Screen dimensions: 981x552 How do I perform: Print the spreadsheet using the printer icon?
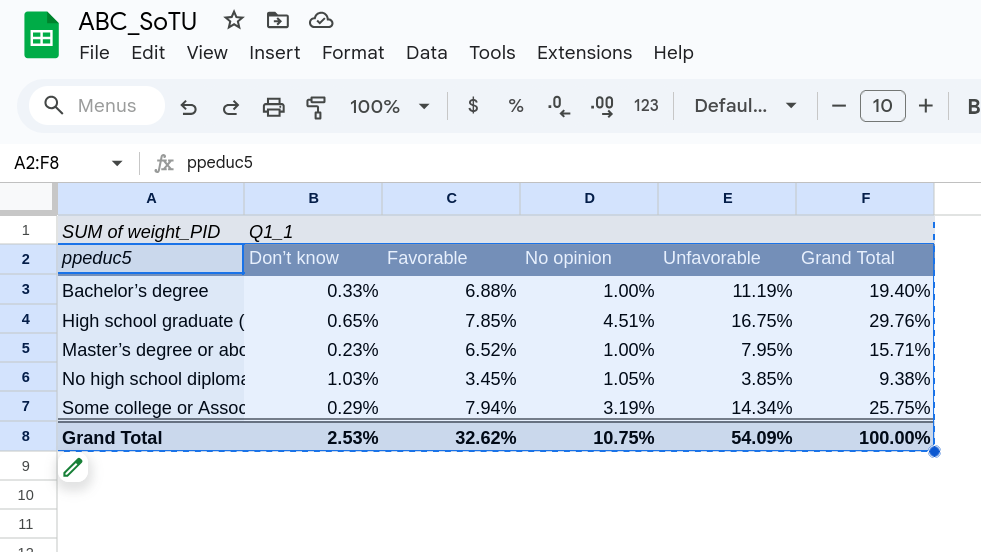click(x=273, y=106)
